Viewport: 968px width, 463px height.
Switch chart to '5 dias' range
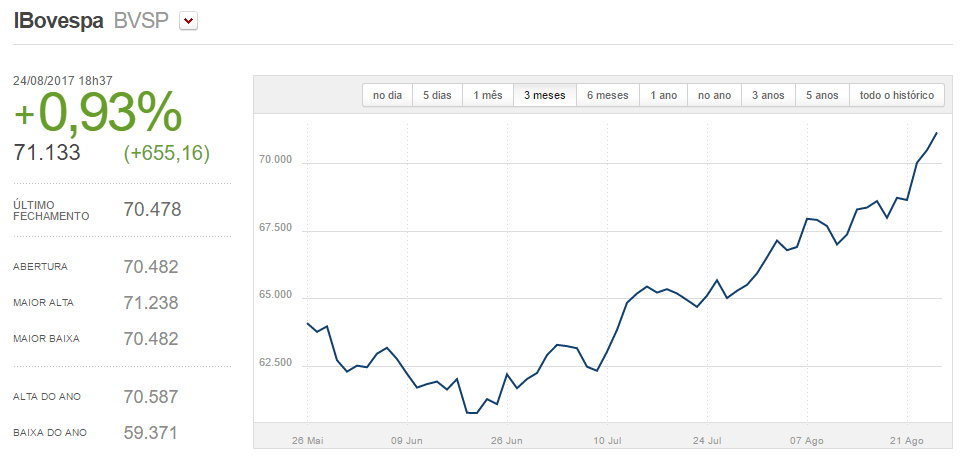click(437, 95)
